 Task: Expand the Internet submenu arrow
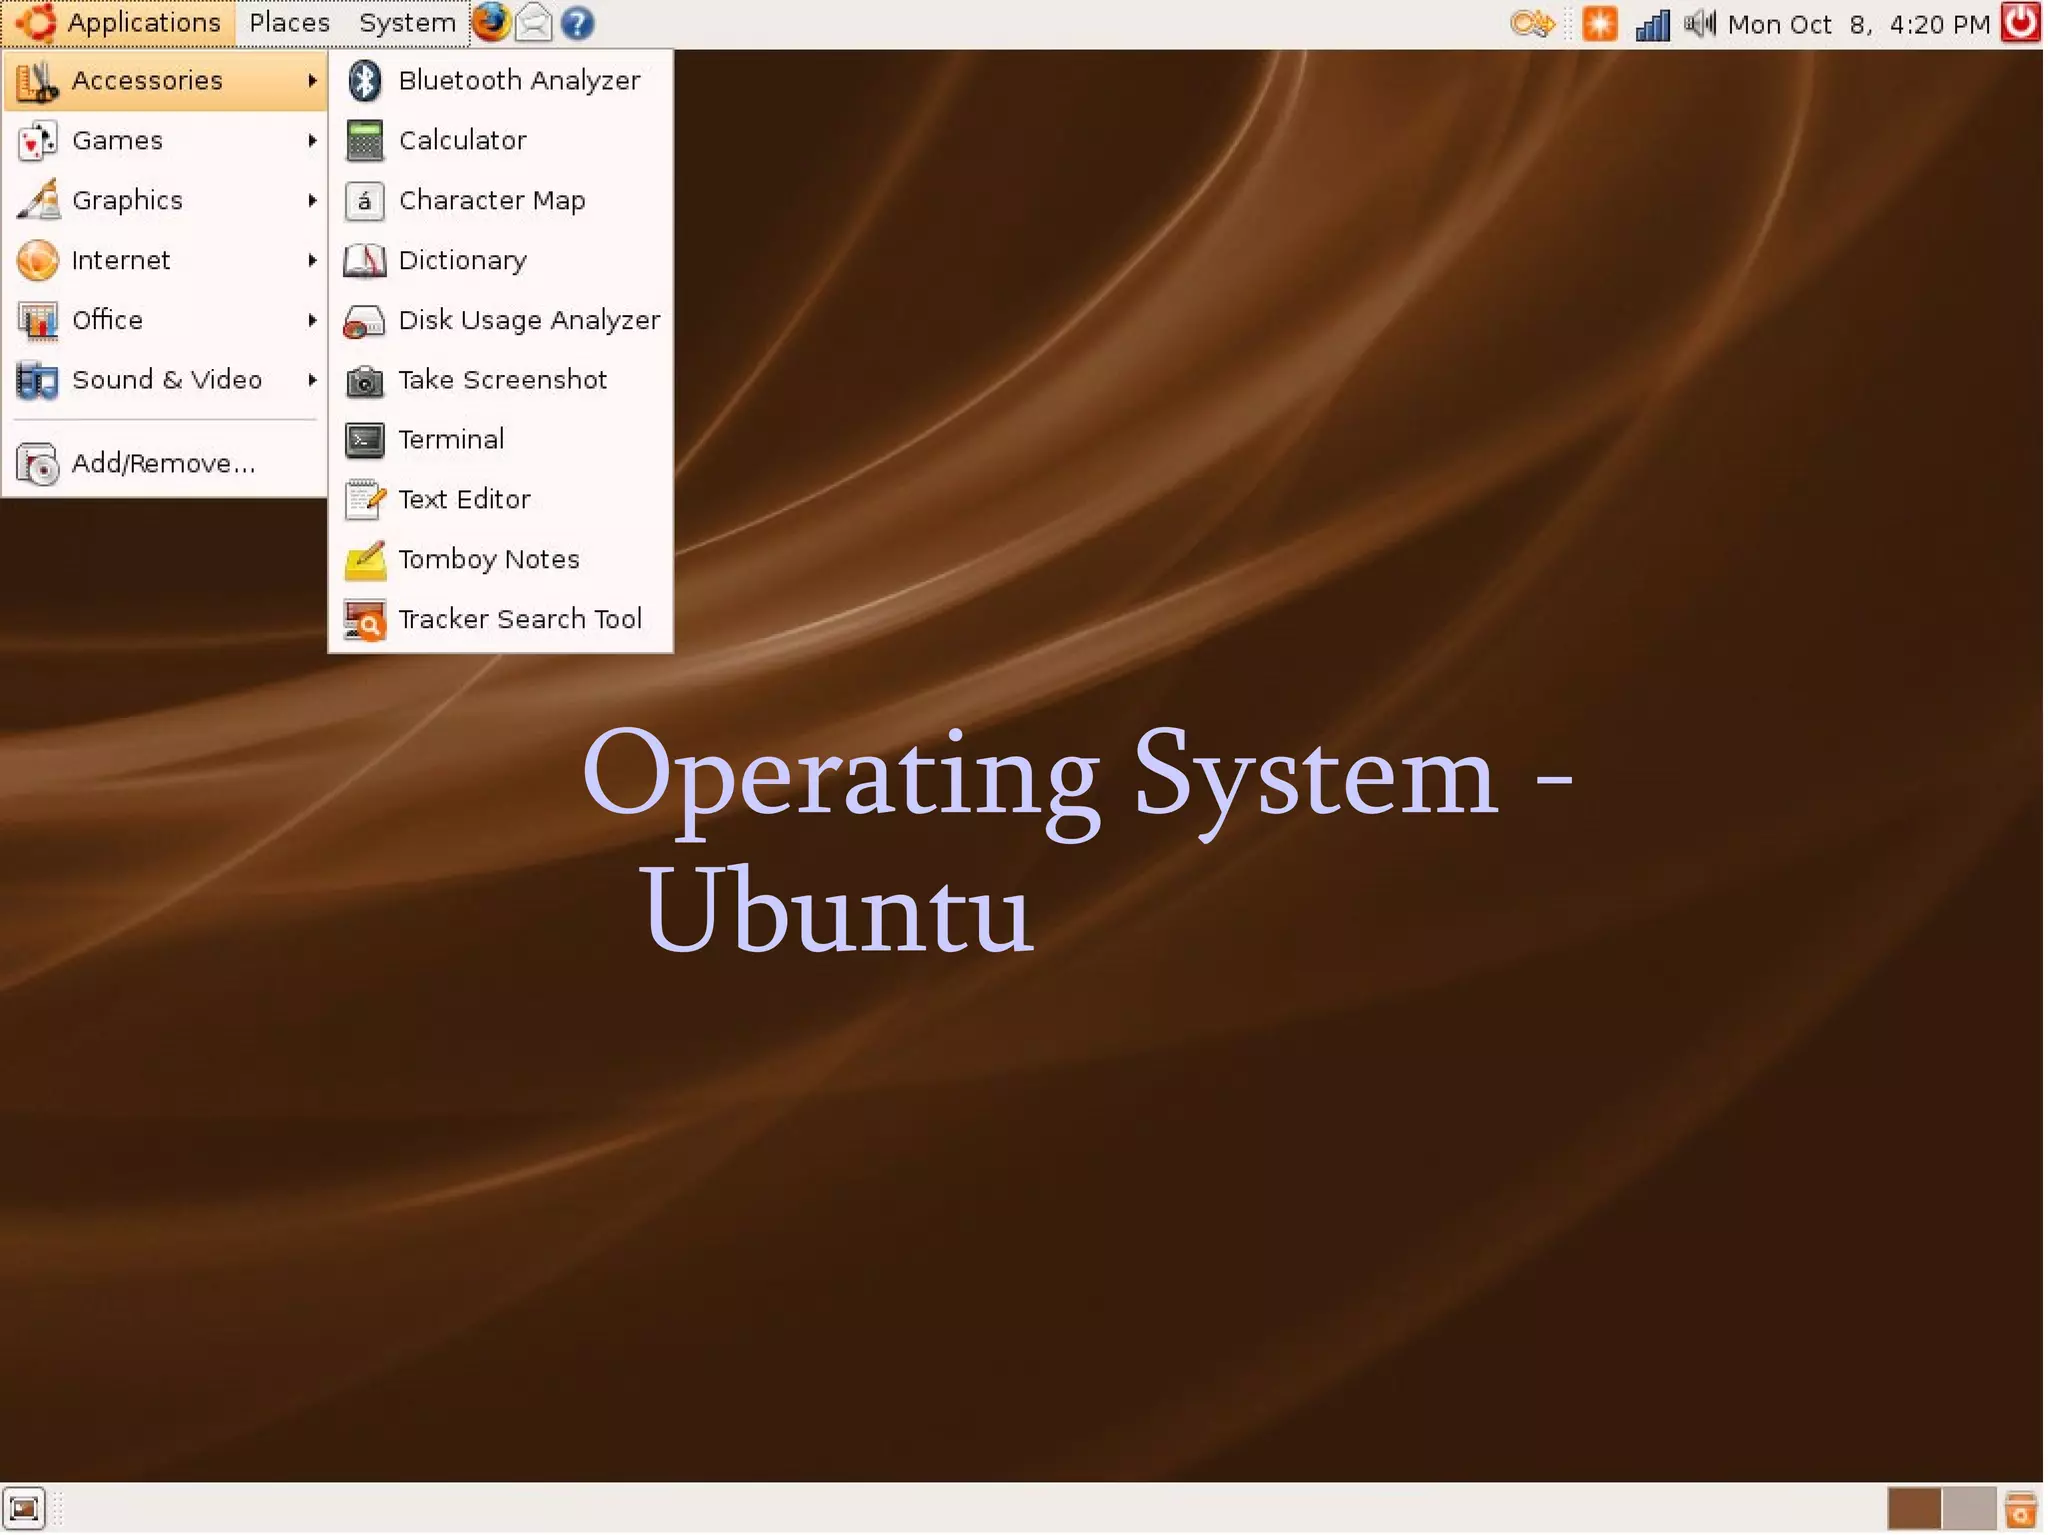click(312, 260)
